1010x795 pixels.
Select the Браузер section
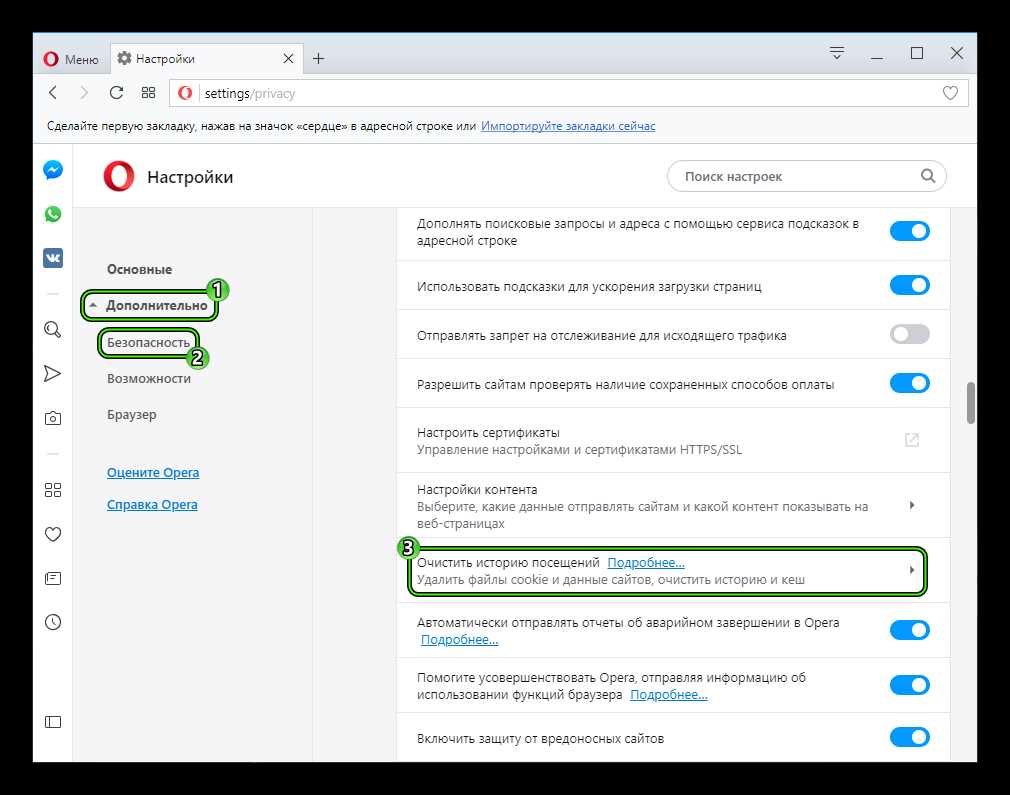click(x=131, y=414)
